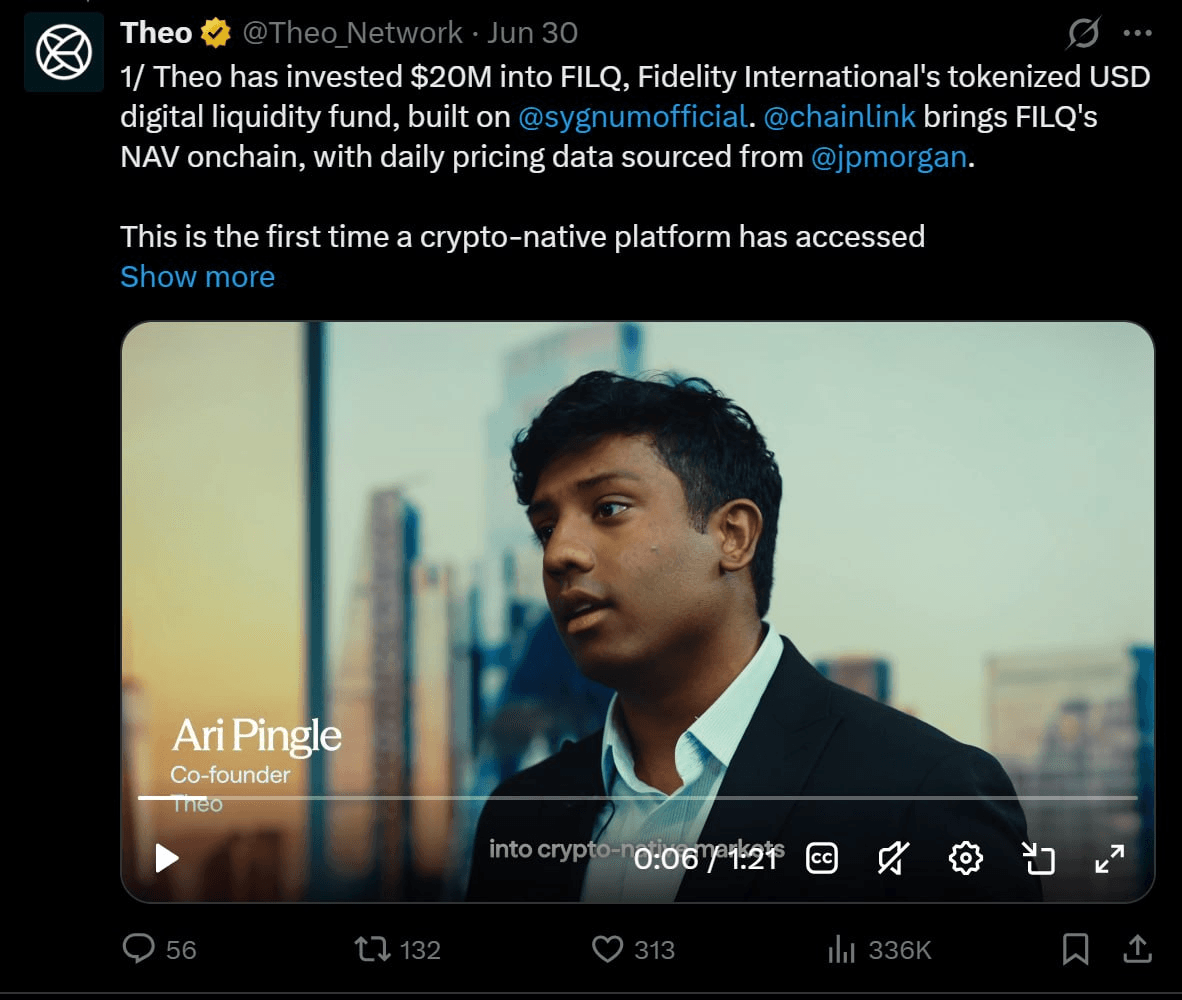
Task: Open Theo's profile avatar
Action: (x=64, y=52)
